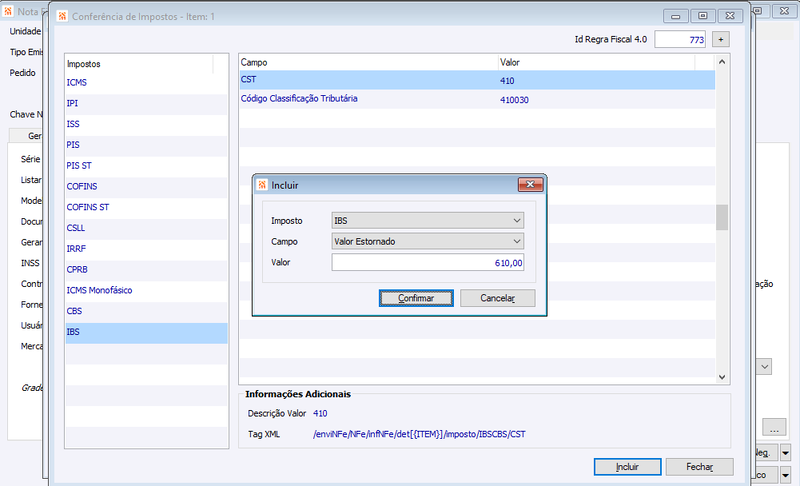Select PIS in the Impostos list

(x=146, y=145)
